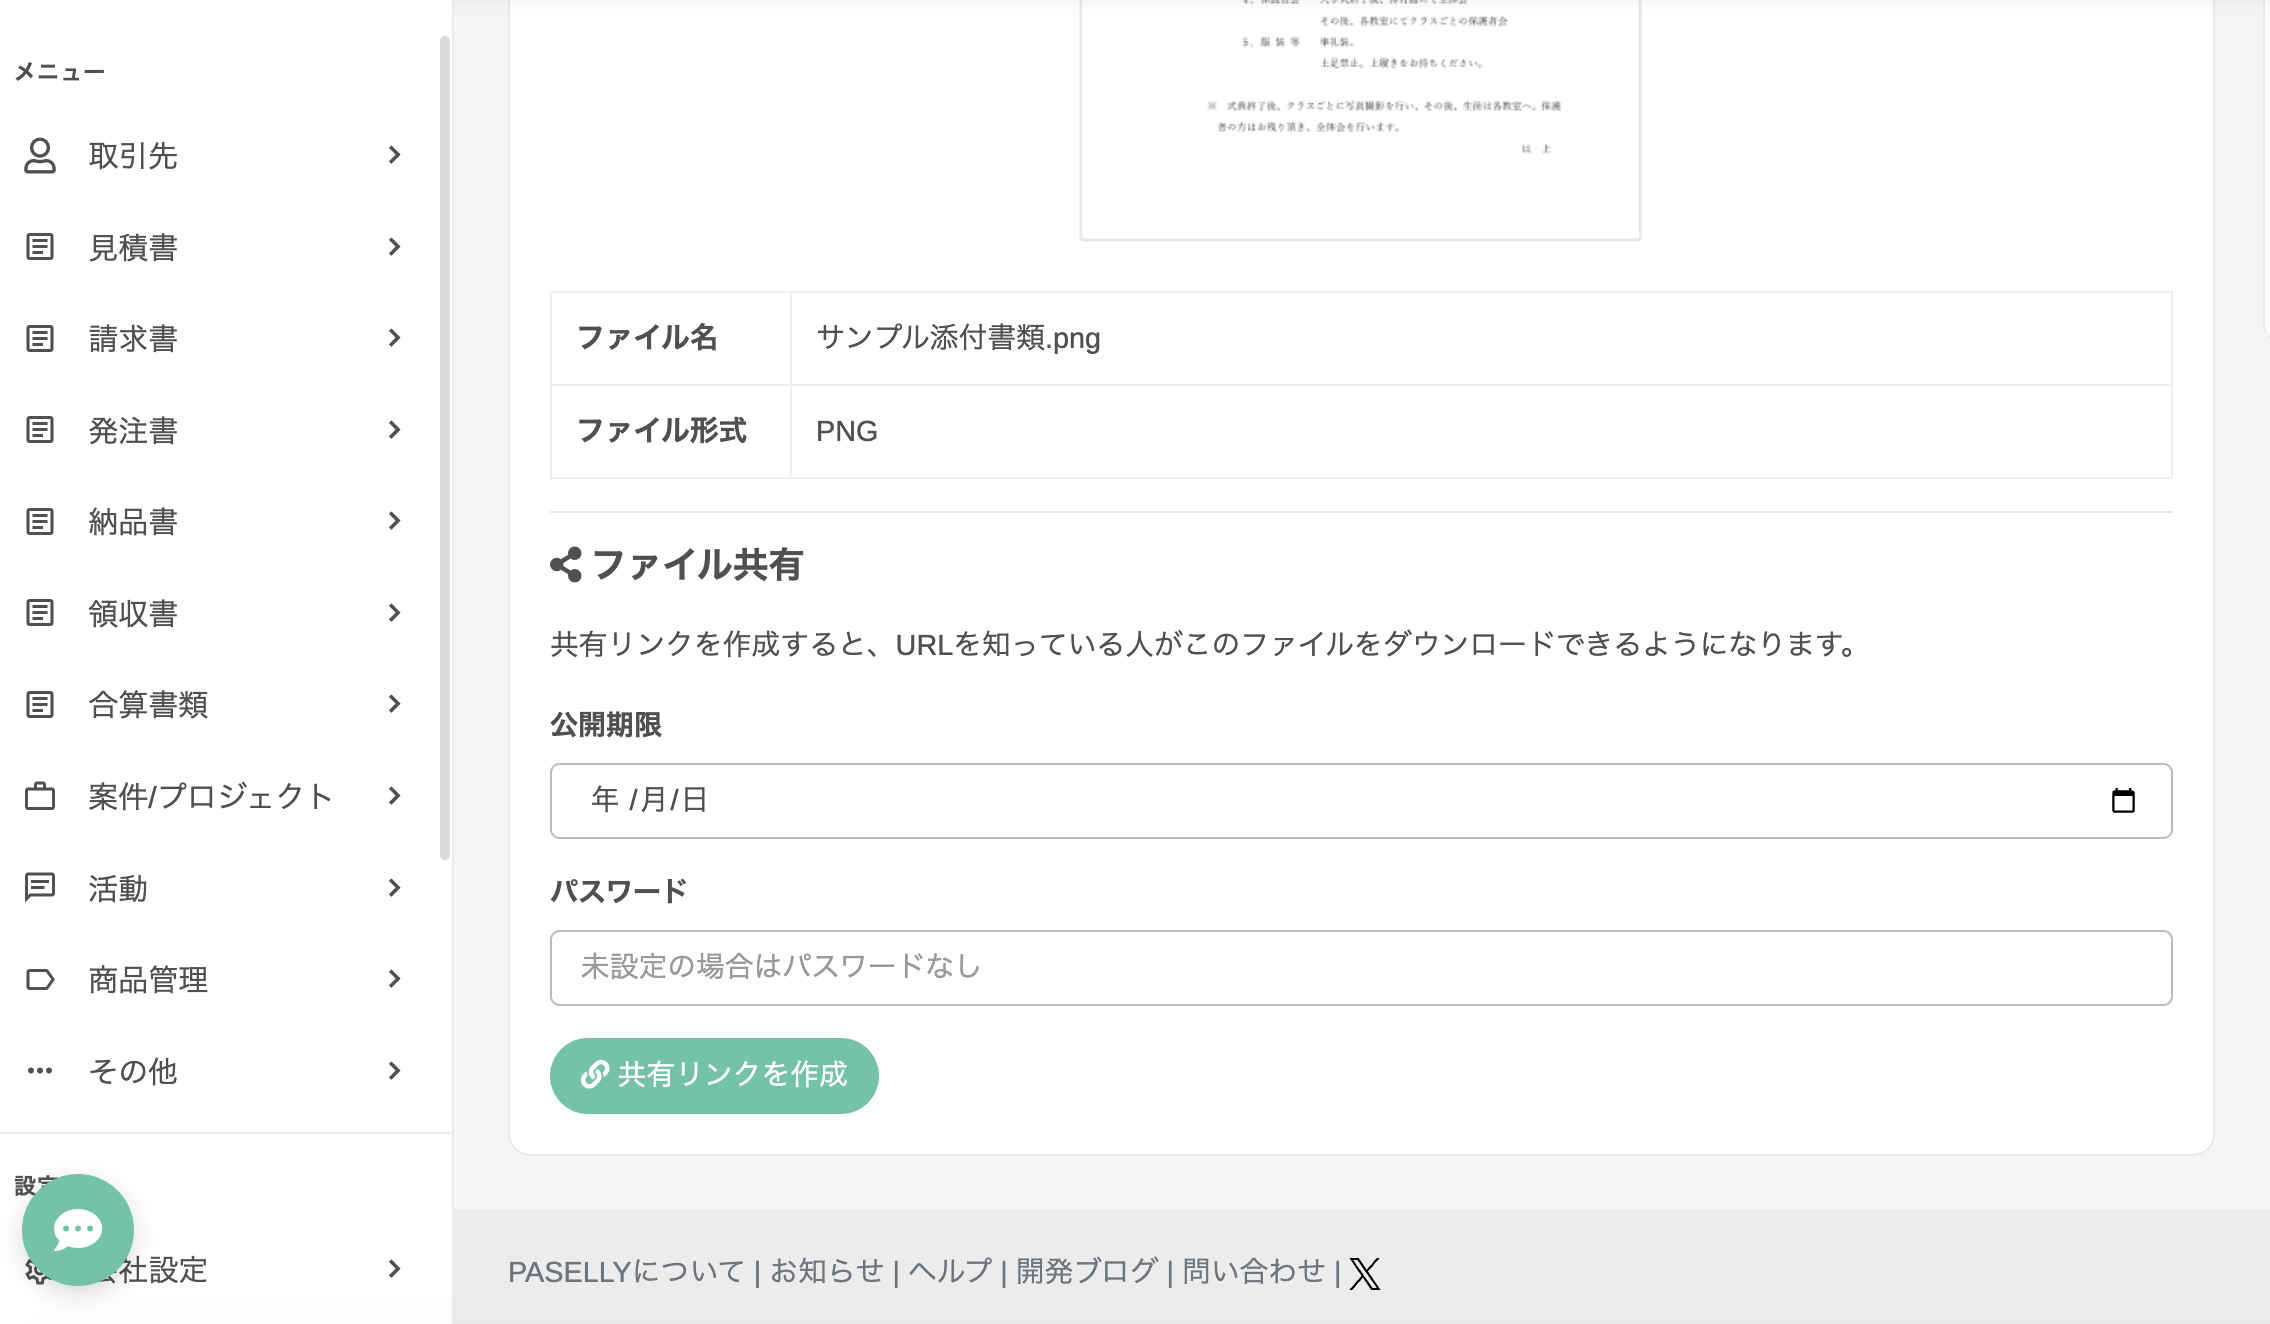Focus the 公開期限 date field
Screen dimensions: 2270x1324
pos(1361,801)
